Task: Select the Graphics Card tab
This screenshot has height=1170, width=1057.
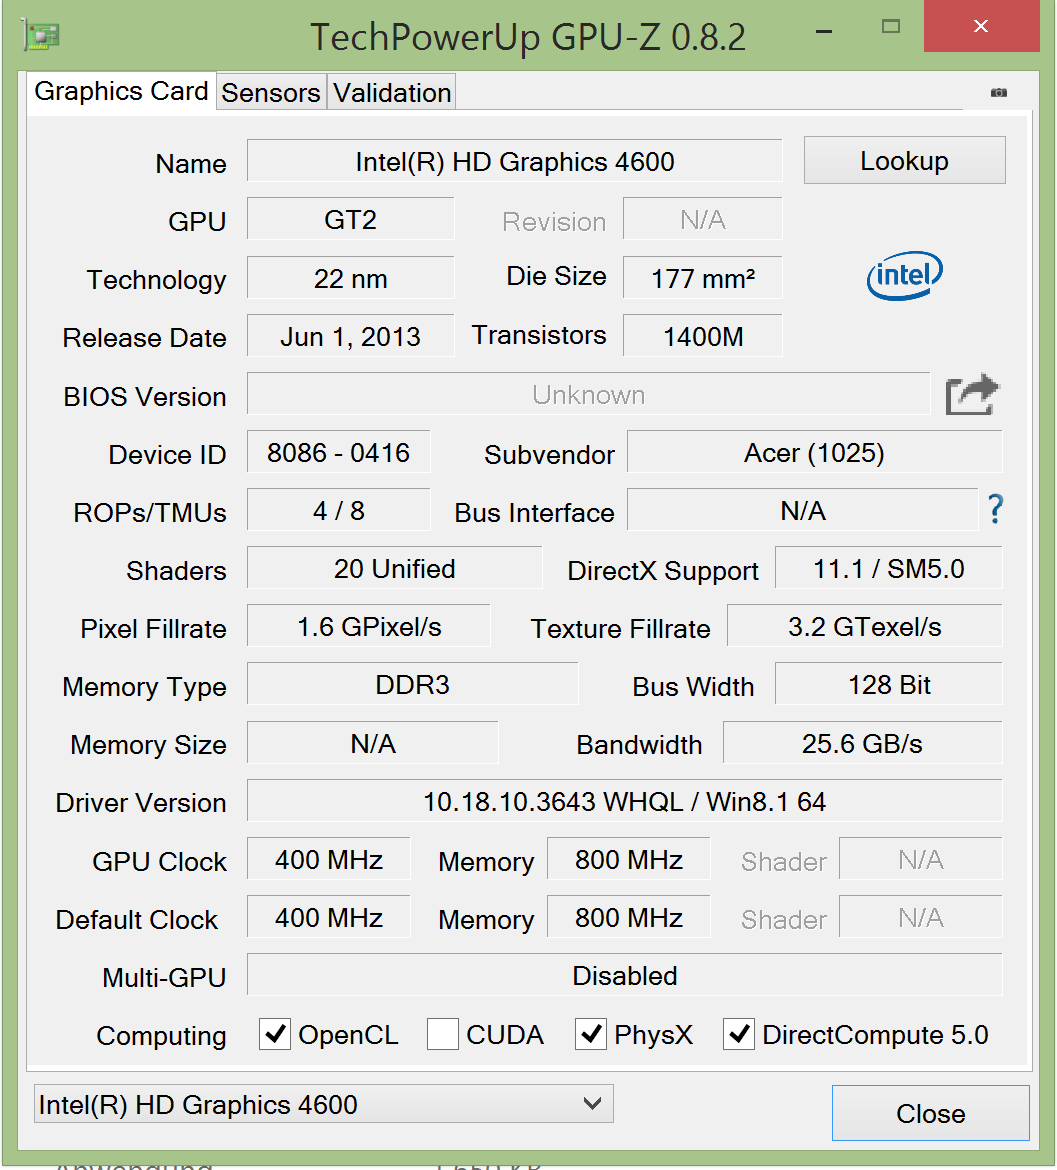Action: click(121, 91)
